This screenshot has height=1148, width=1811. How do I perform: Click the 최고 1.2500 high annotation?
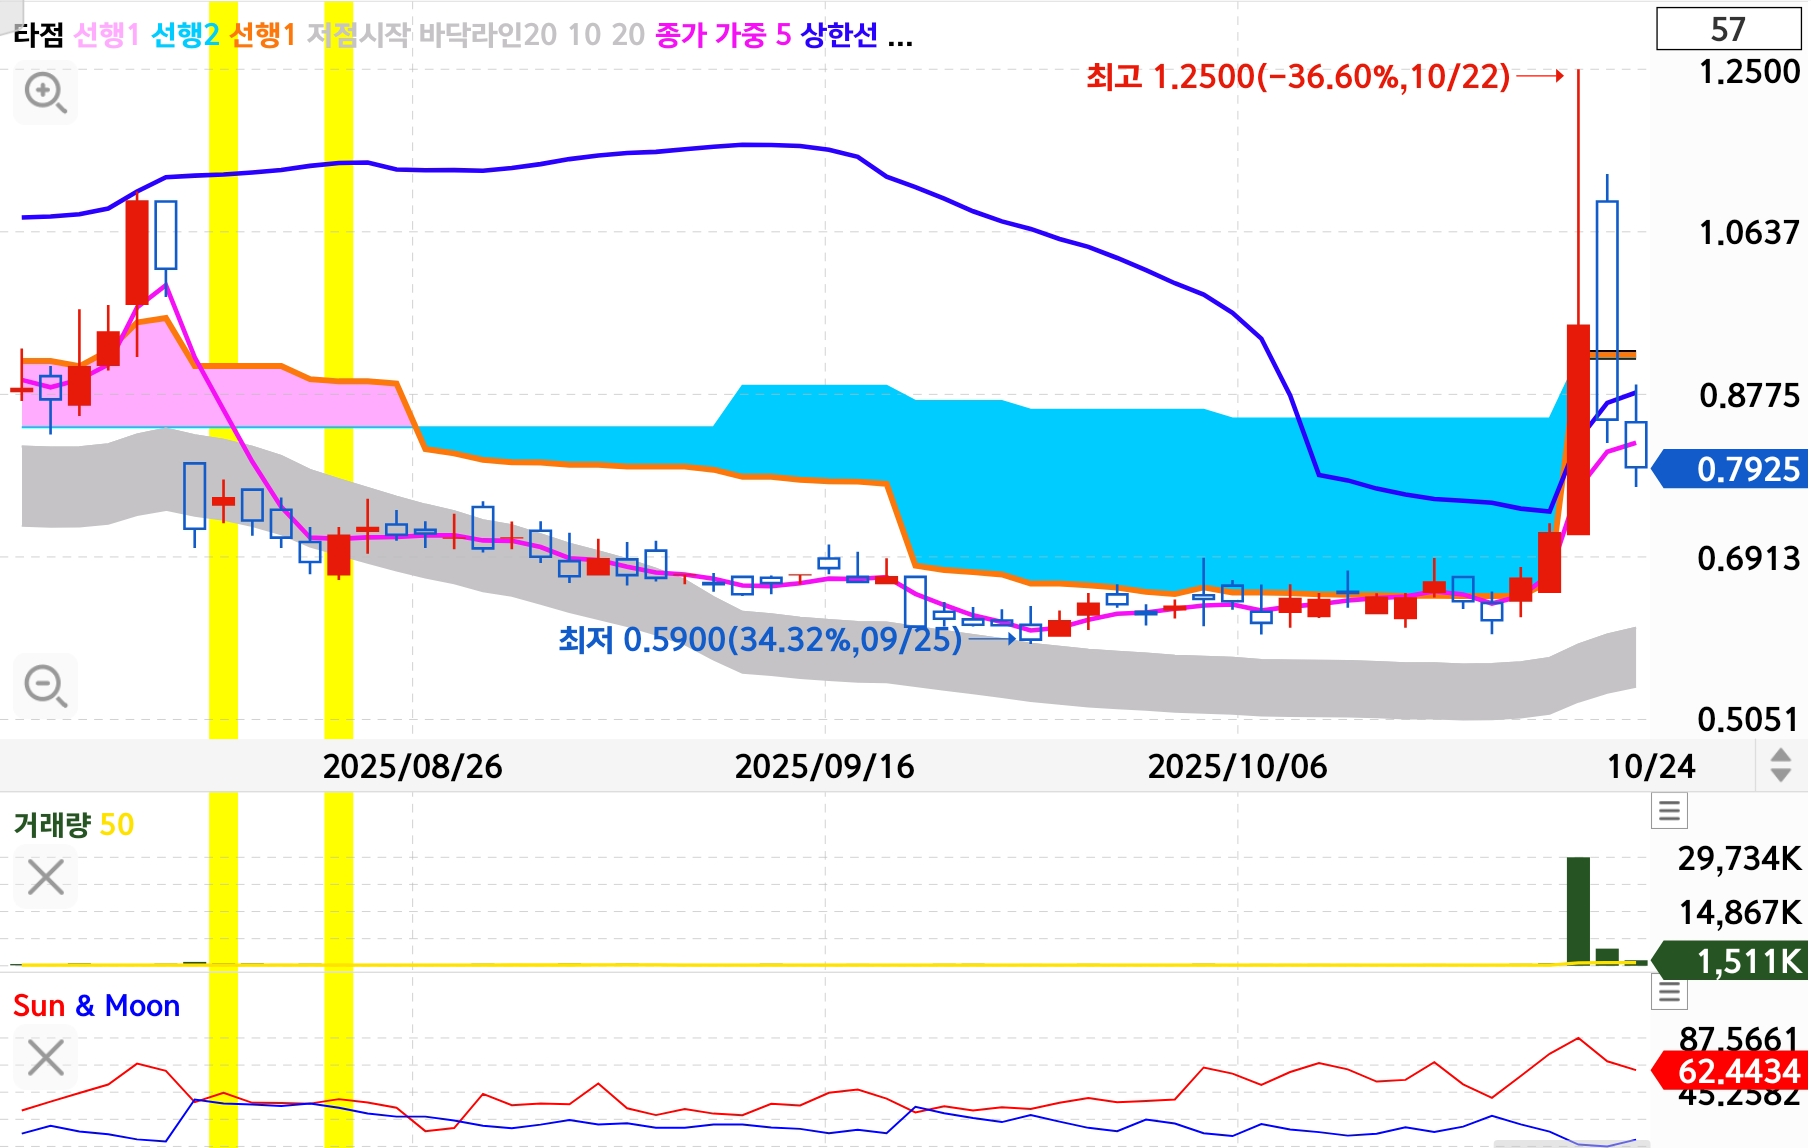pyautogui.click(x=1298, y=76)
